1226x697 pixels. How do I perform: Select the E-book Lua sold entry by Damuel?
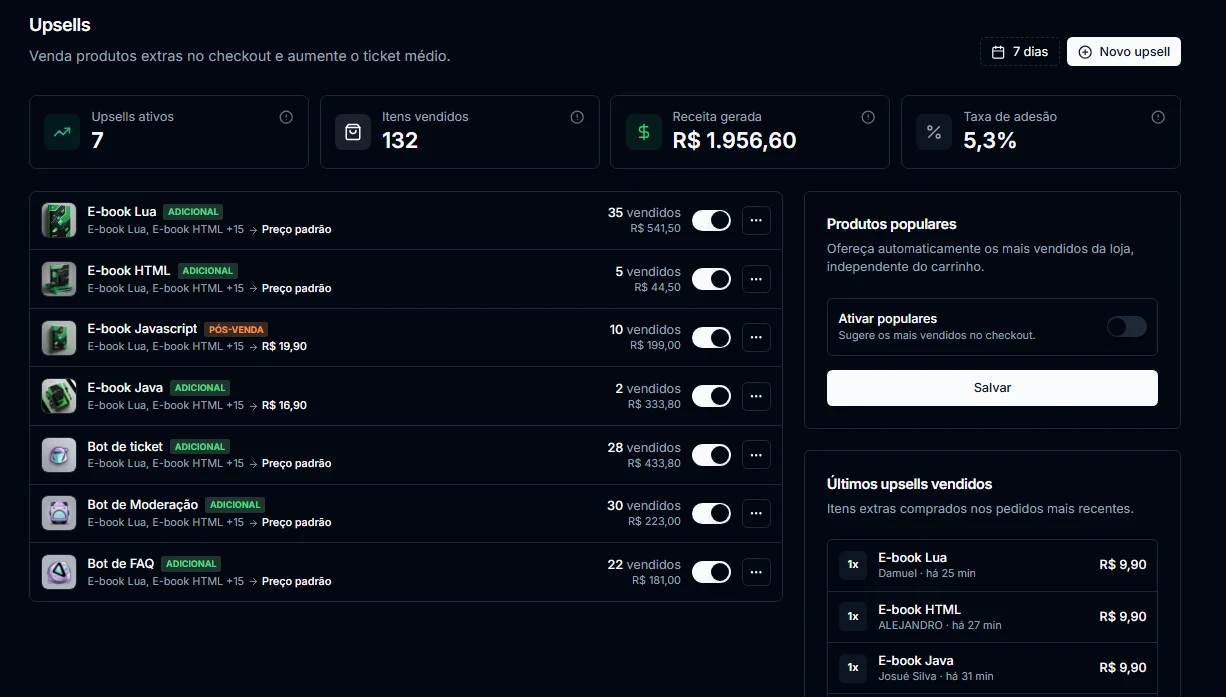click(x=992, y=565)
